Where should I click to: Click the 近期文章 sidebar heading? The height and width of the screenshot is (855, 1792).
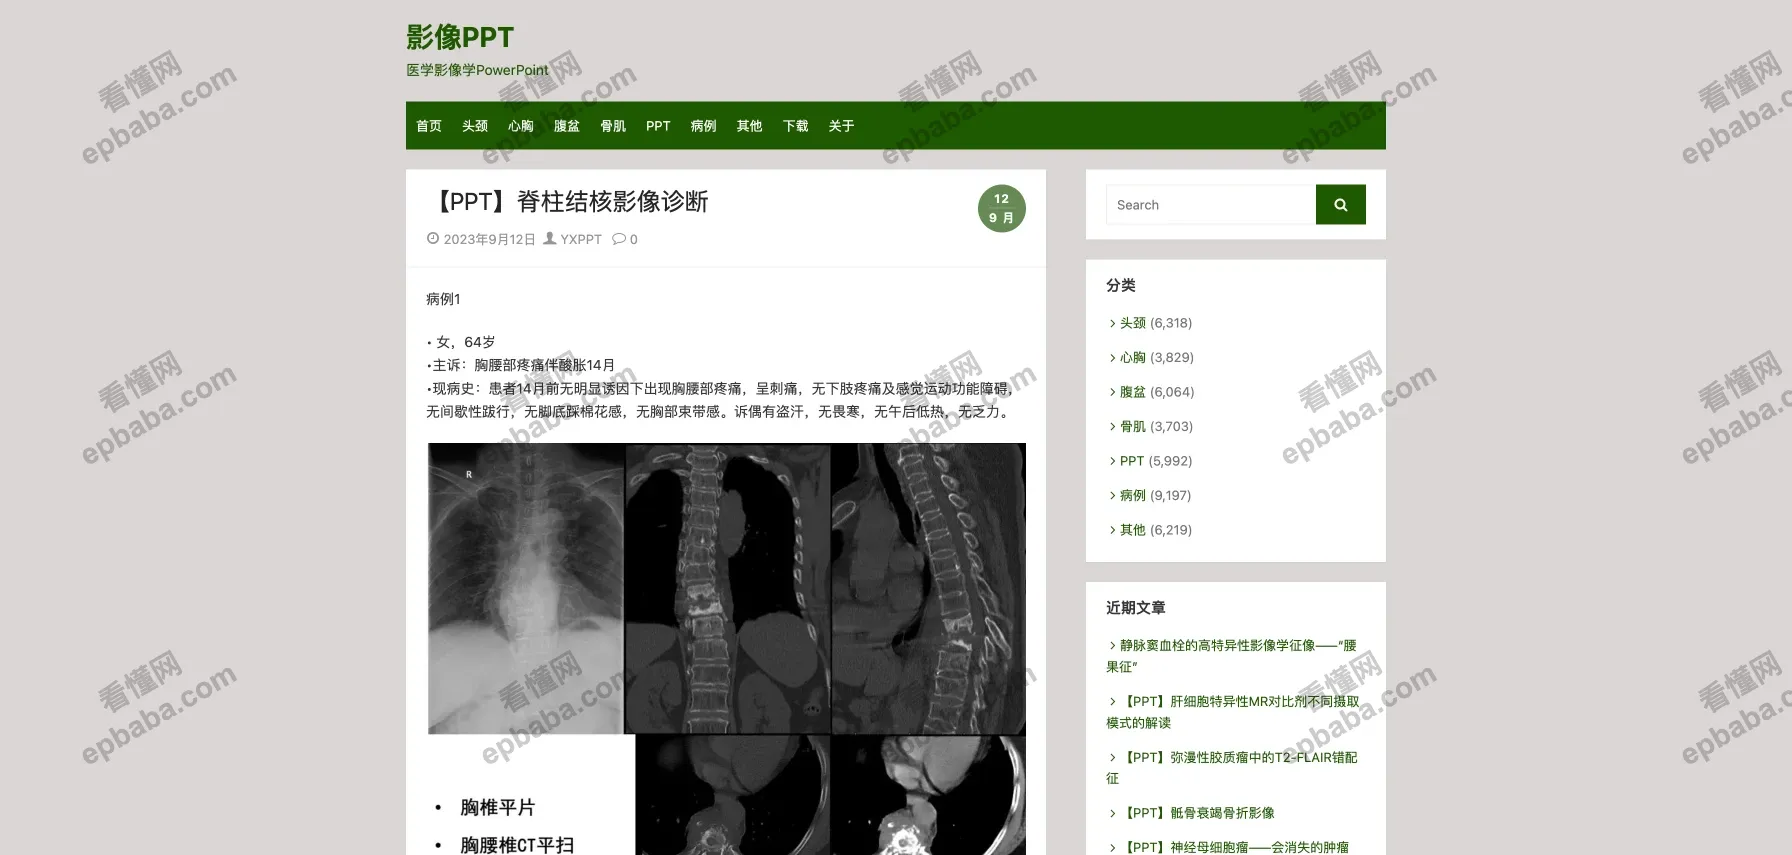click(x=1136, y=608)
